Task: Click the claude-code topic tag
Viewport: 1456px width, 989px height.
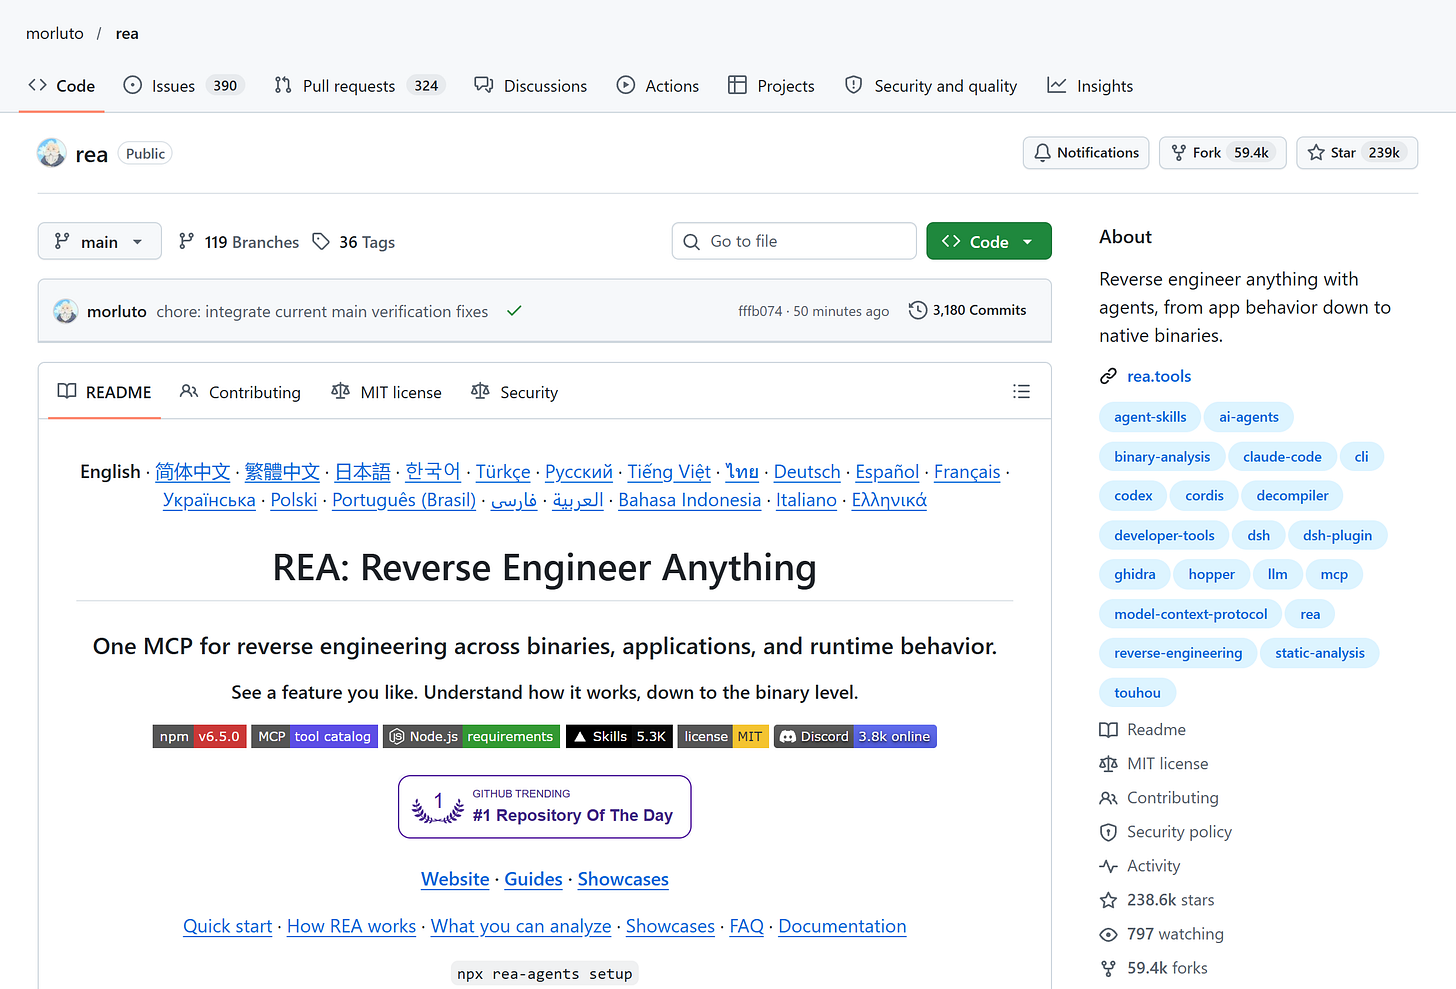Action: click(1282, 456)
